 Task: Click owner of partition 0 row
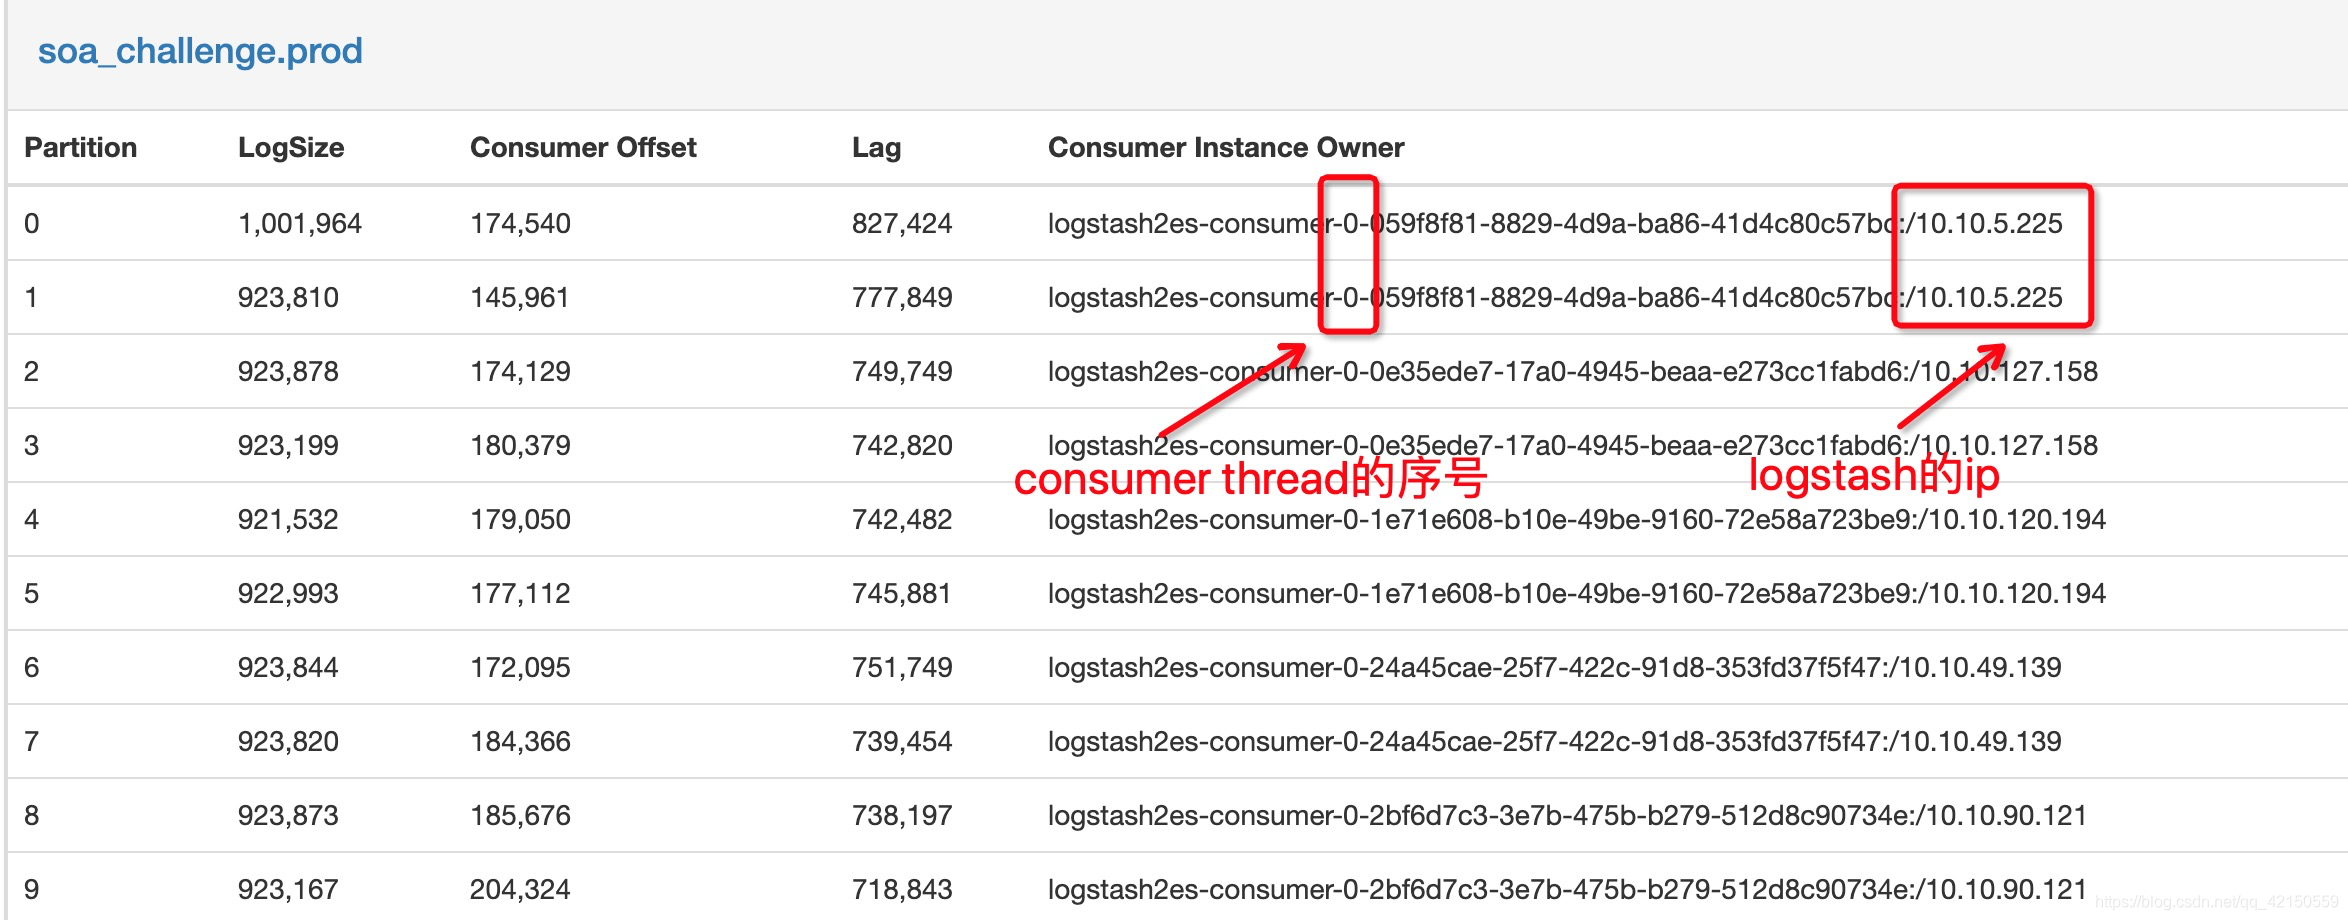[1555, 223]
